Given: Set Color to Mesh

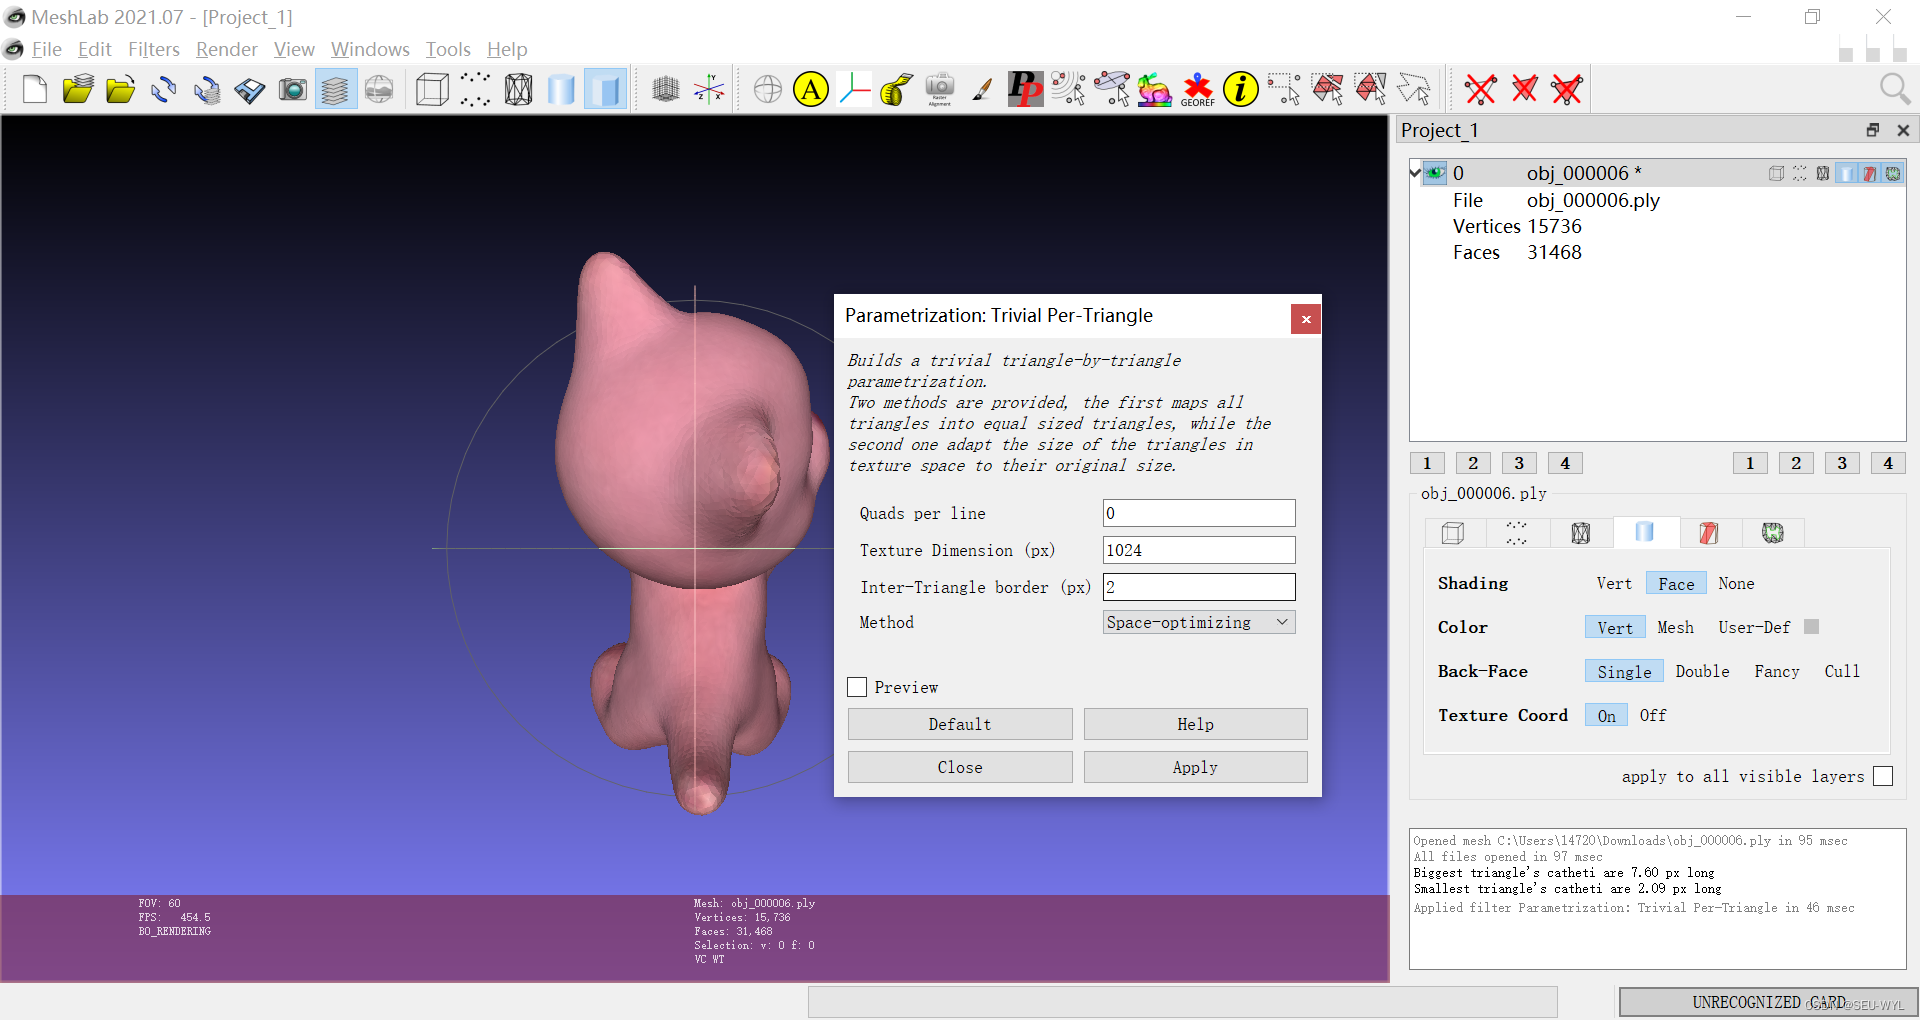Looking at the screenshot, I should tap(1675, 628).
